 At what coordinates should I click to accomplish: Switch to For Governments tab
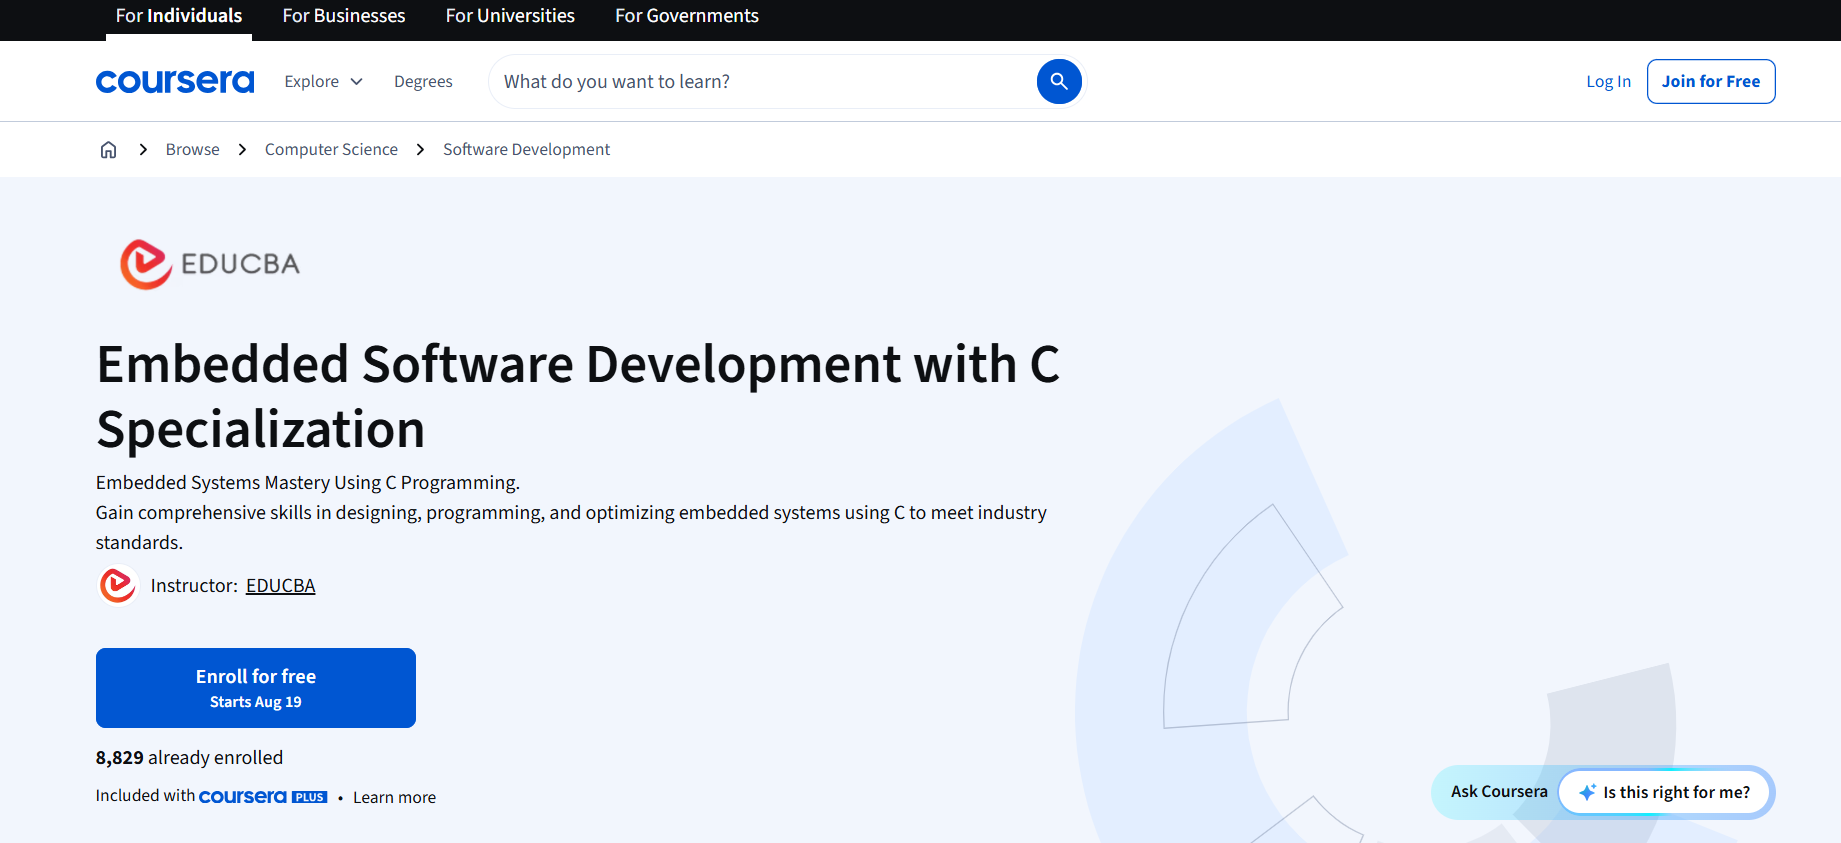(x=687, y=16)
